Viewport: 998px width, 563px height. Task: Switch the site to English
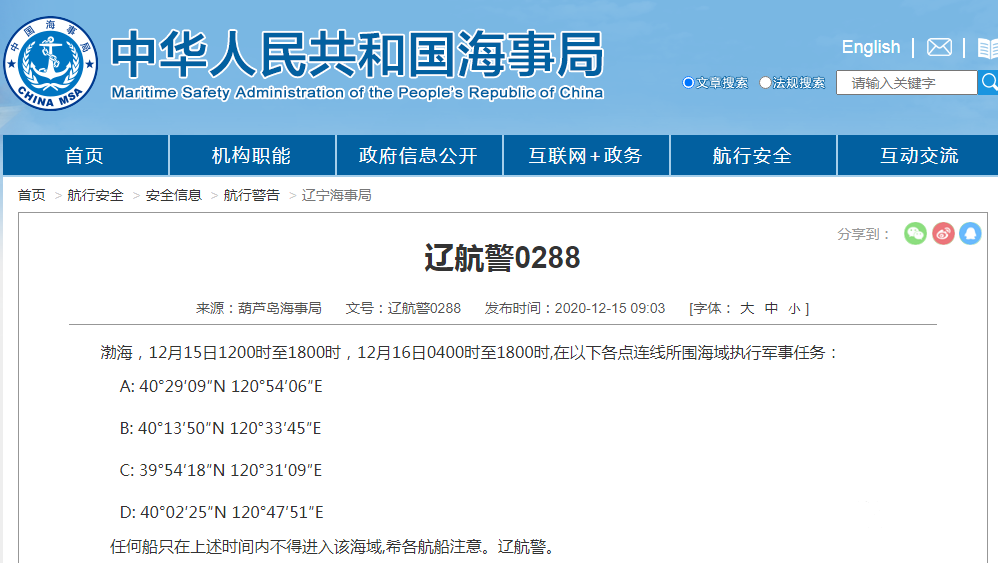pyautogui.click(x=871, y=47)
